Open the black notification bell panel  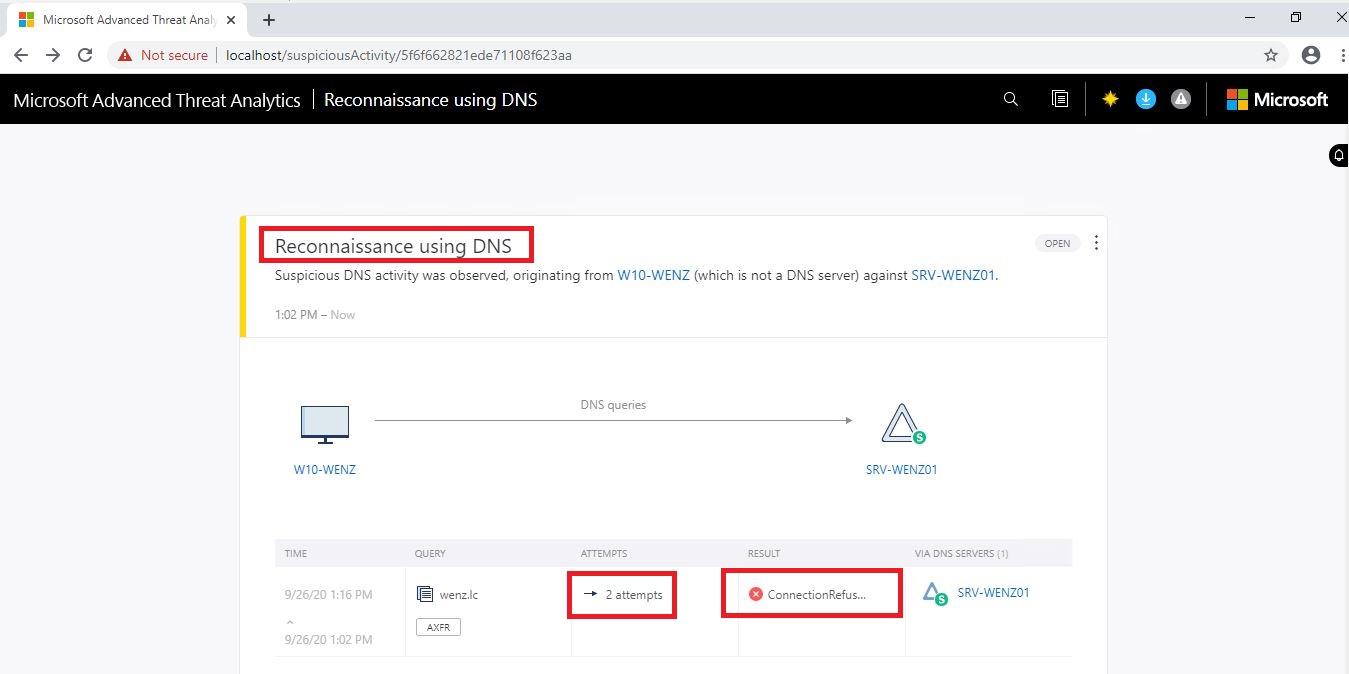point(1339,155)
